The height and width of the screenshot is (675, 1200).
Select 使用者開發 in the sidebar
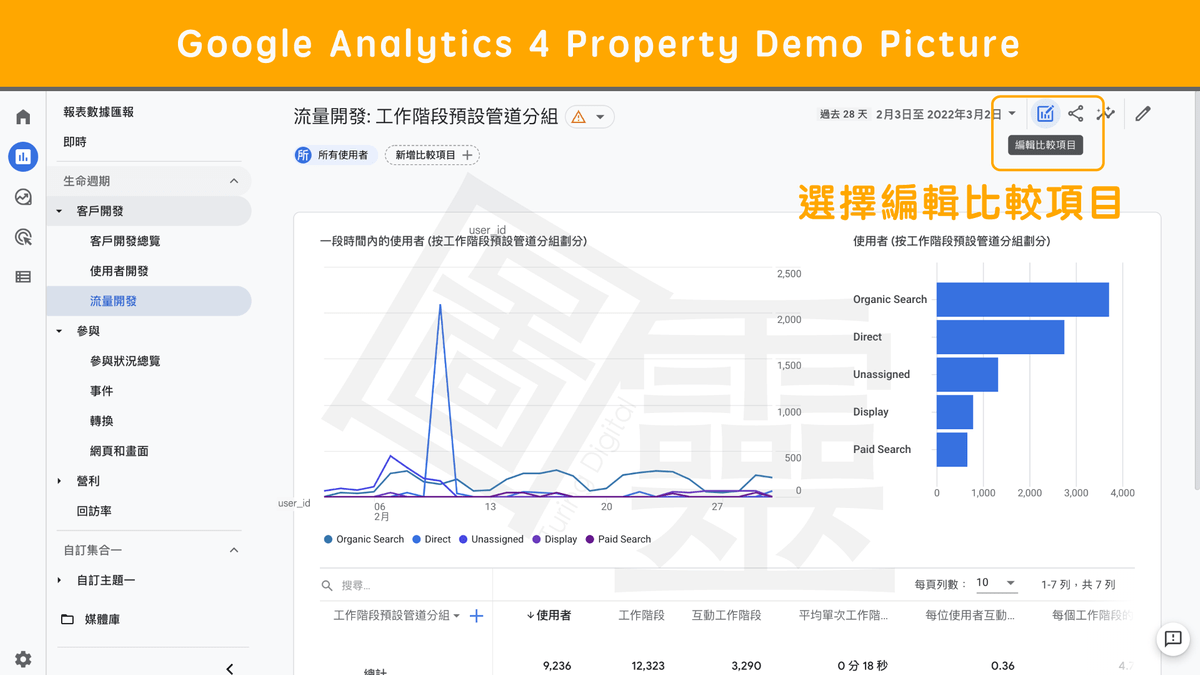click(x=119, y=271)
